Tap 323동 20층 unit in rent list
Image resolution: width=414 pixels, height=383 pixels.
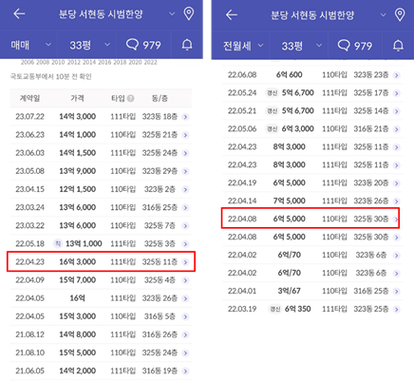[371, 183]
